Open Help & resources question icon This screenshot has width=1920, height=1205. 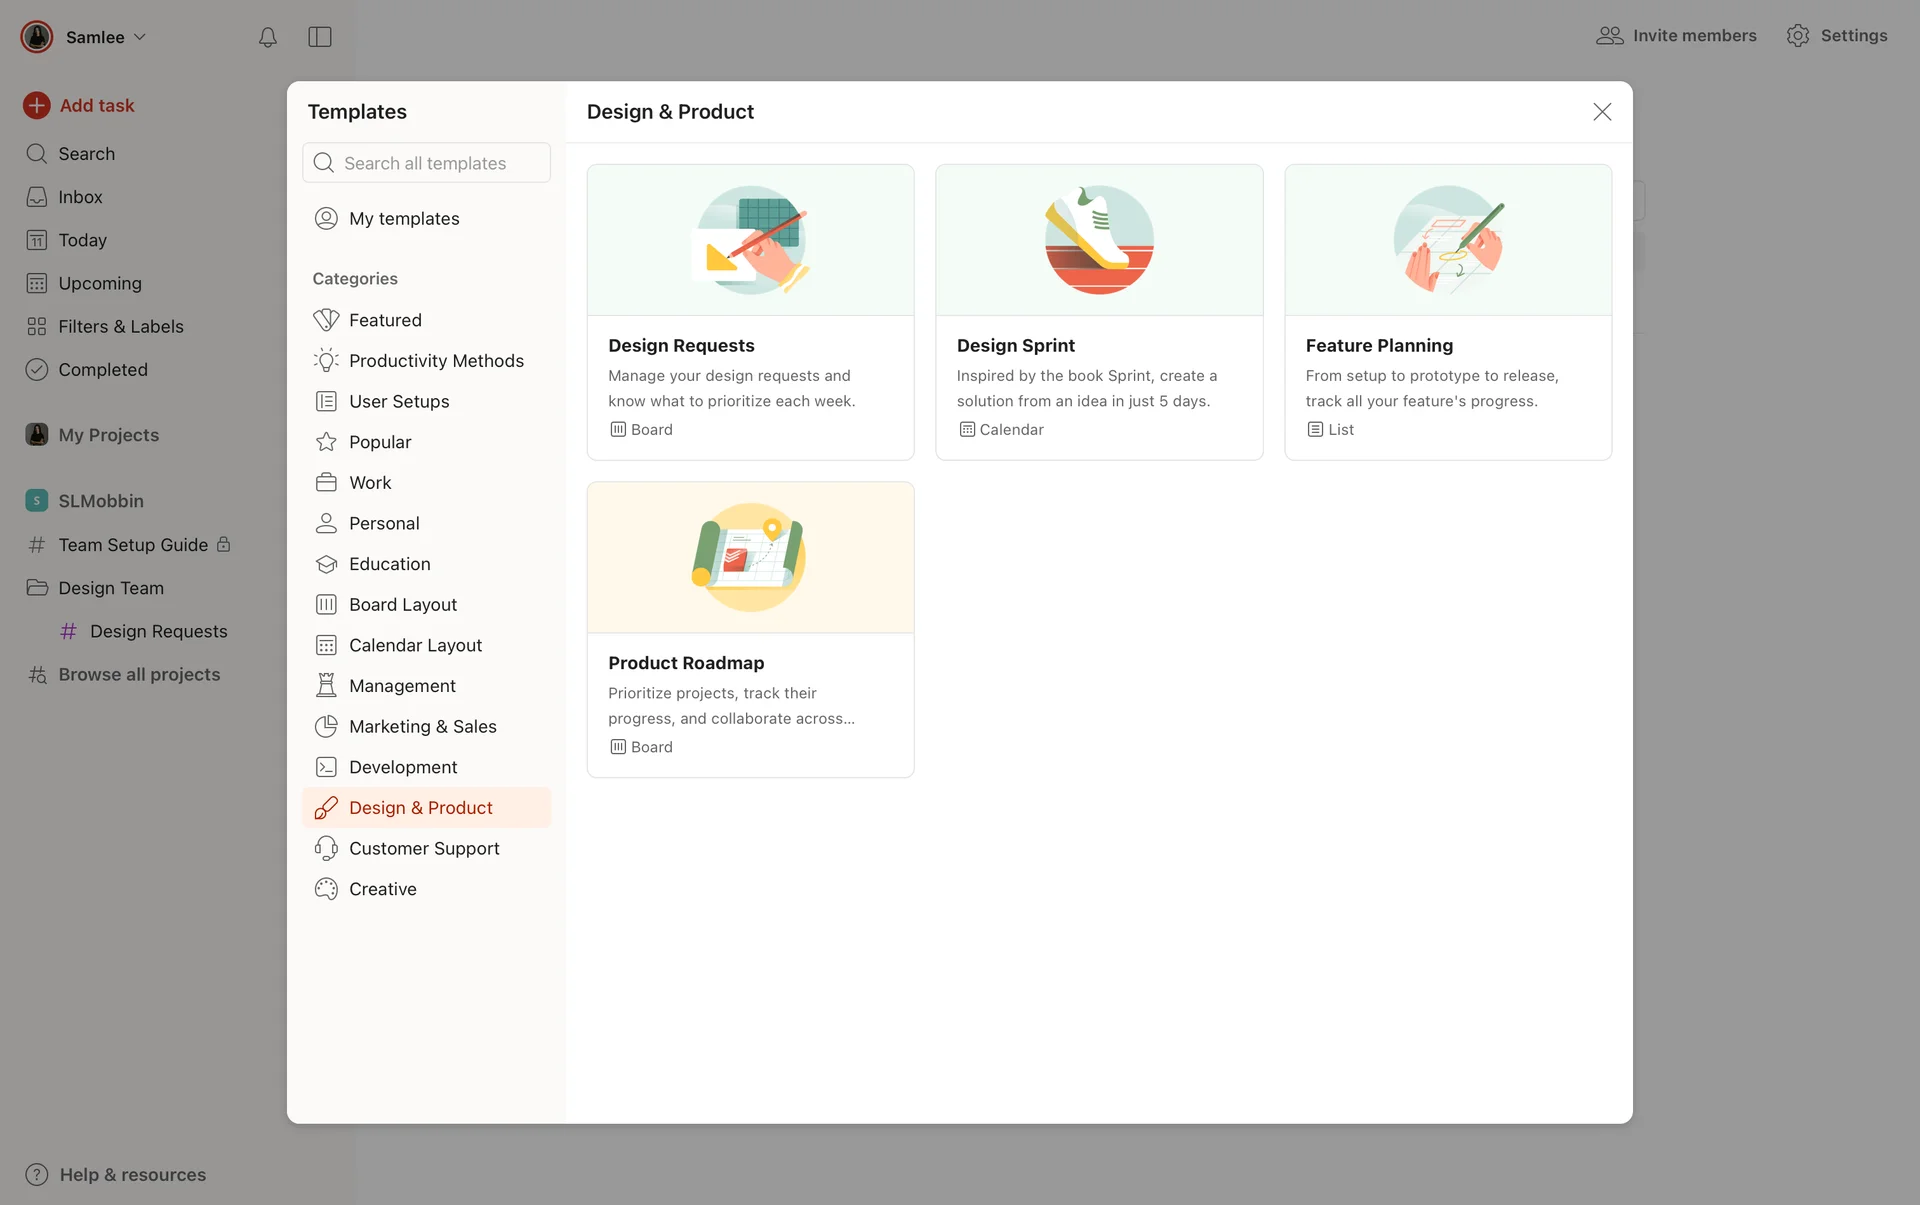37,1175
